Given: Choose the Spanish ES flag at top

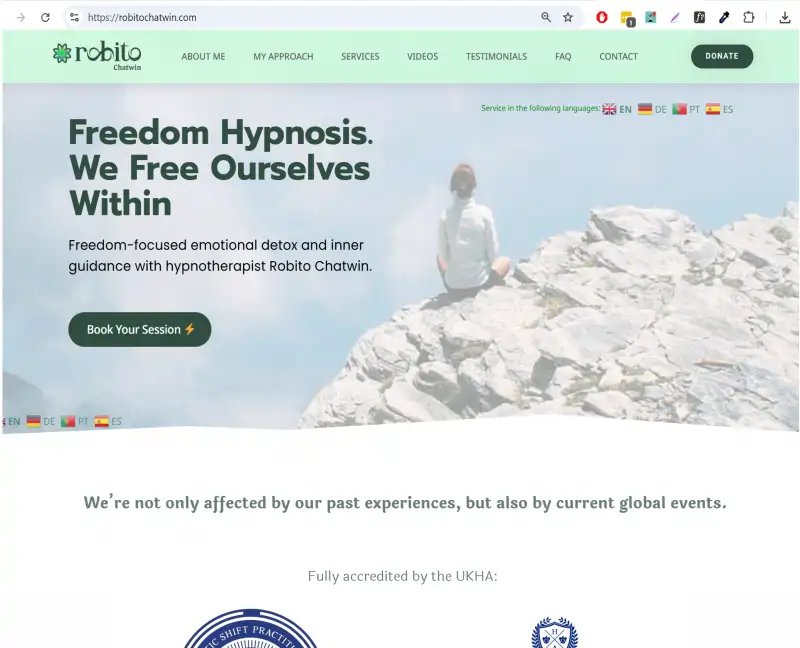Looking at the screenshot, I should pyautogui.click(x=719, y=109).
